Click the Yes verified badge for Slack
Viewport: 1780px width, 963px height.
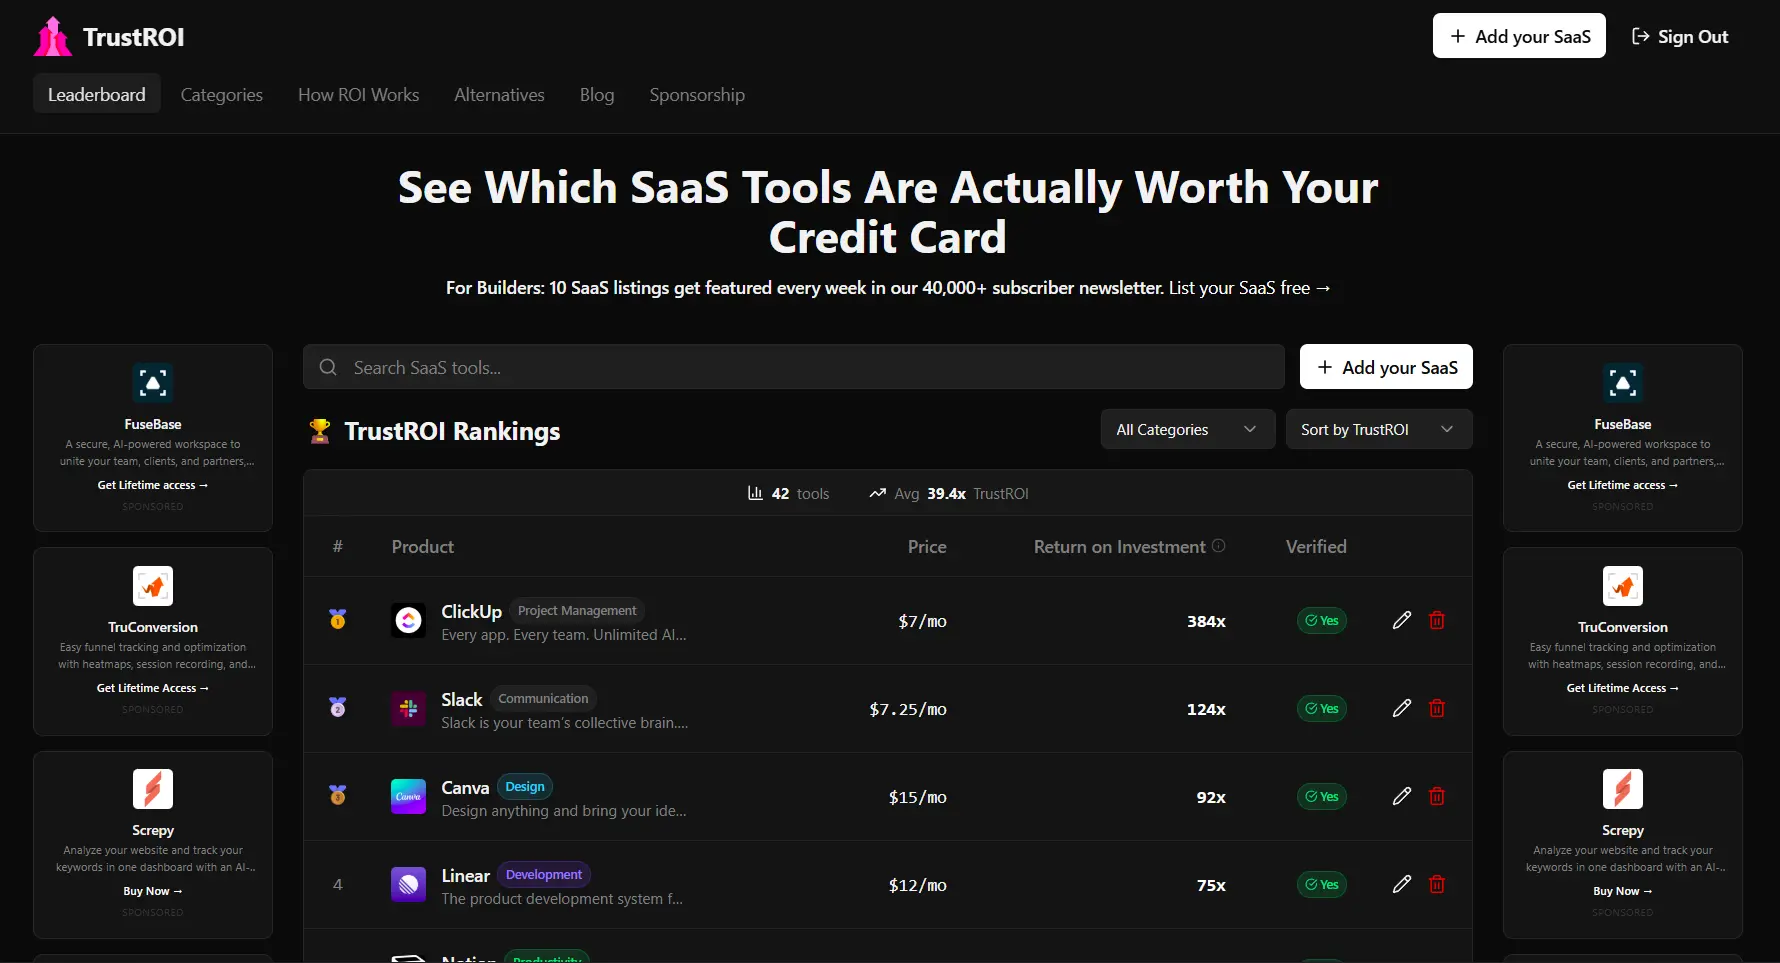pyautogui.click(x=1322, y=708)
